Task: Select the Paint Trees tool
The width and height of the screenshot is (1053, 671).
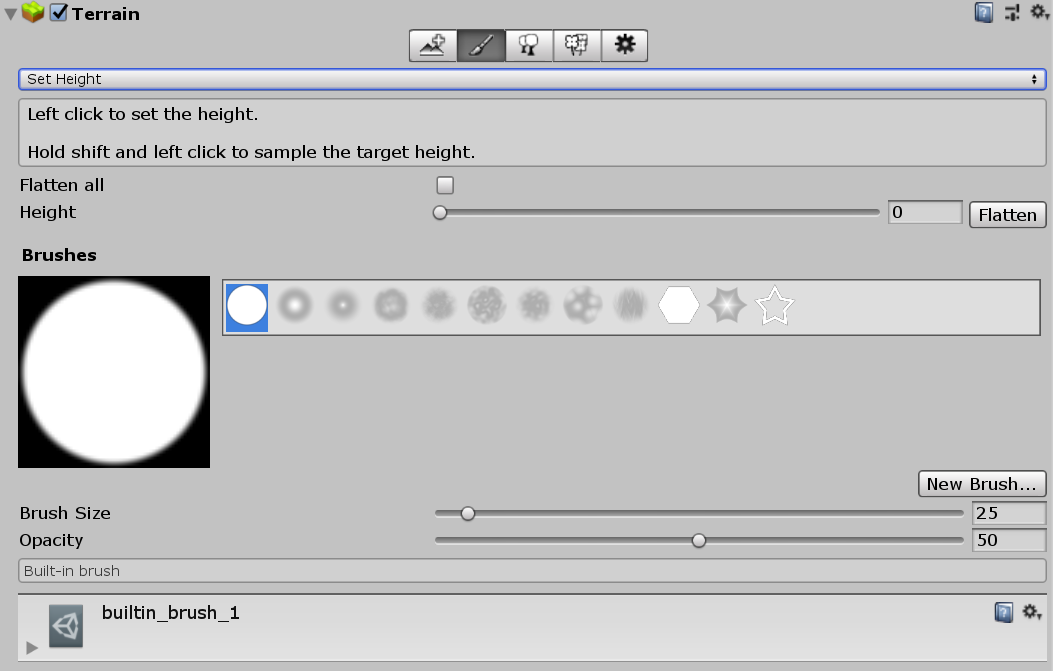Action: (529, 46)
